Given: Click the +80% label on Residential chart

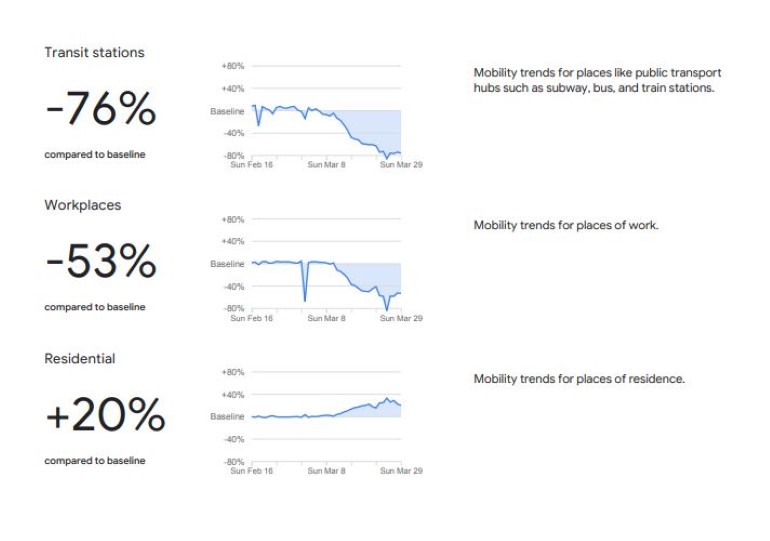Looking at the screenshot, I should coord(232,371).
